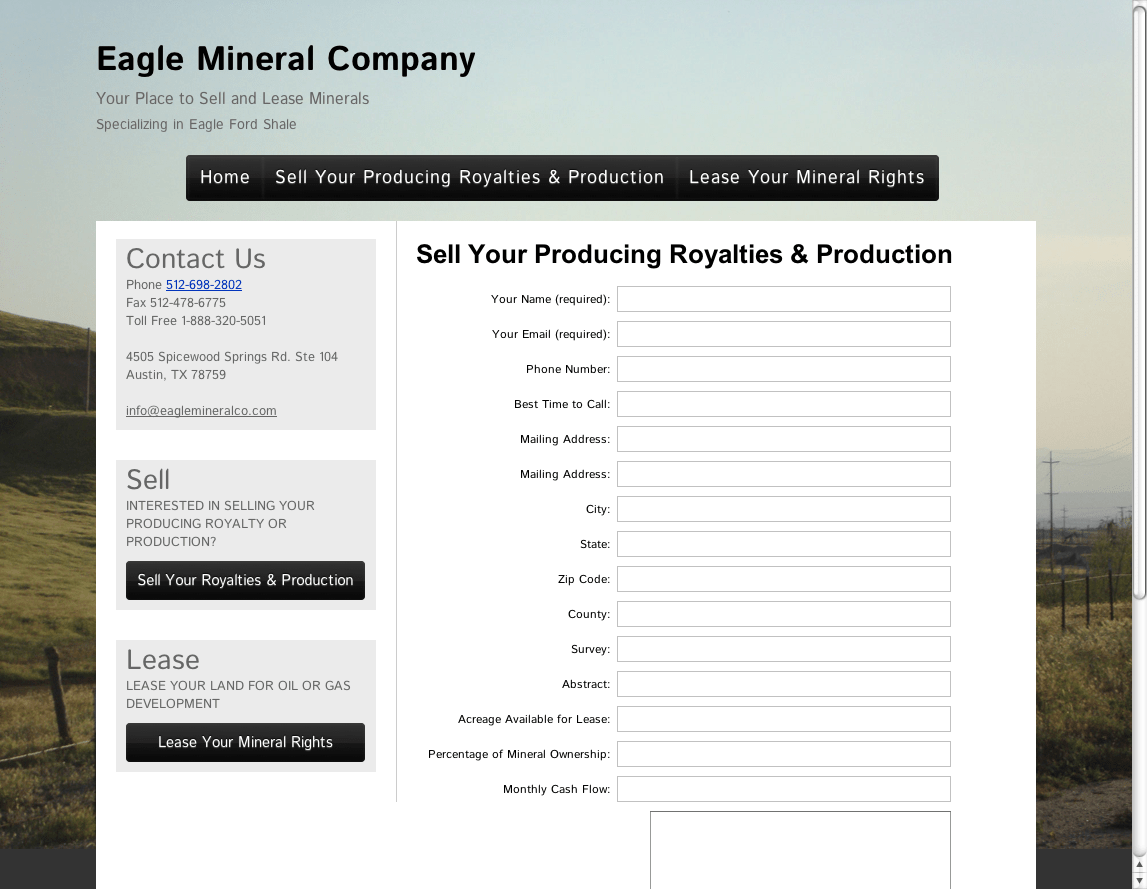Click into the Survey input box
The image size is (1147, 889).
pyautogui.click(x=783, y=648)
